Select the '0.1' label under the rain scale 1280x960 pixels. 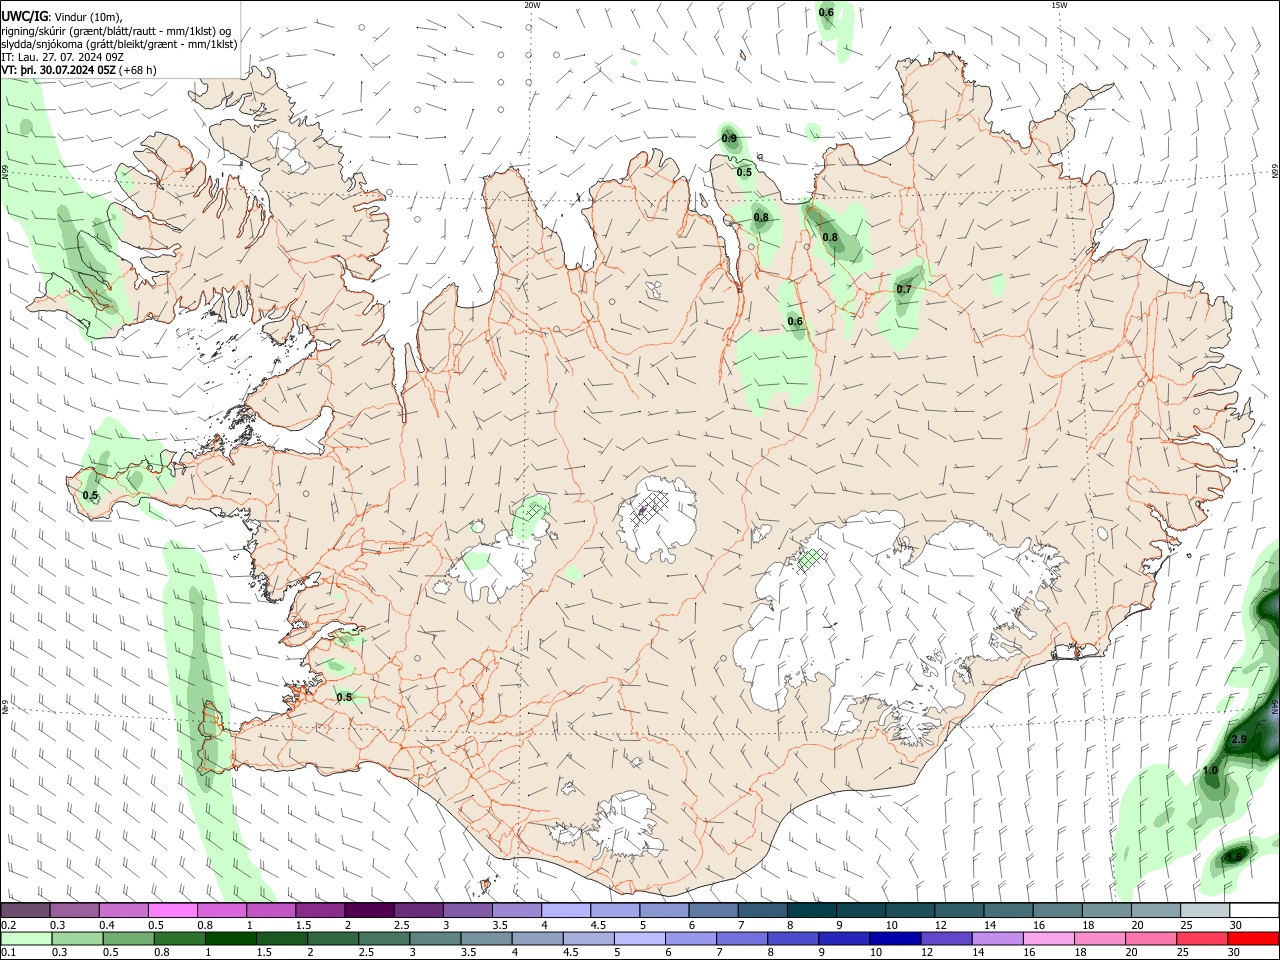point(8,953)
